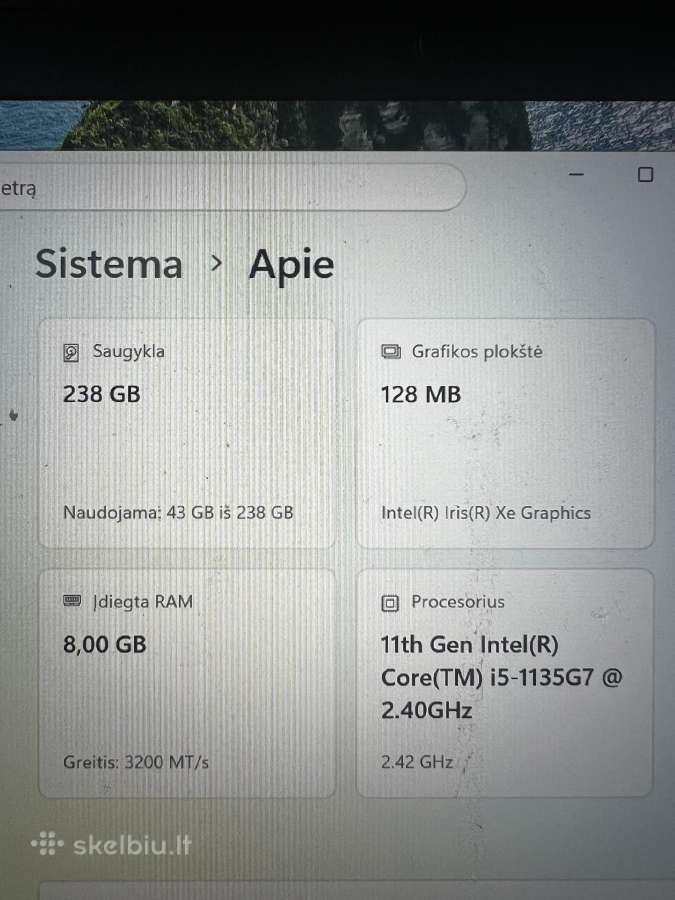Go back to Sistema in breadcrumb

[108, 264]
